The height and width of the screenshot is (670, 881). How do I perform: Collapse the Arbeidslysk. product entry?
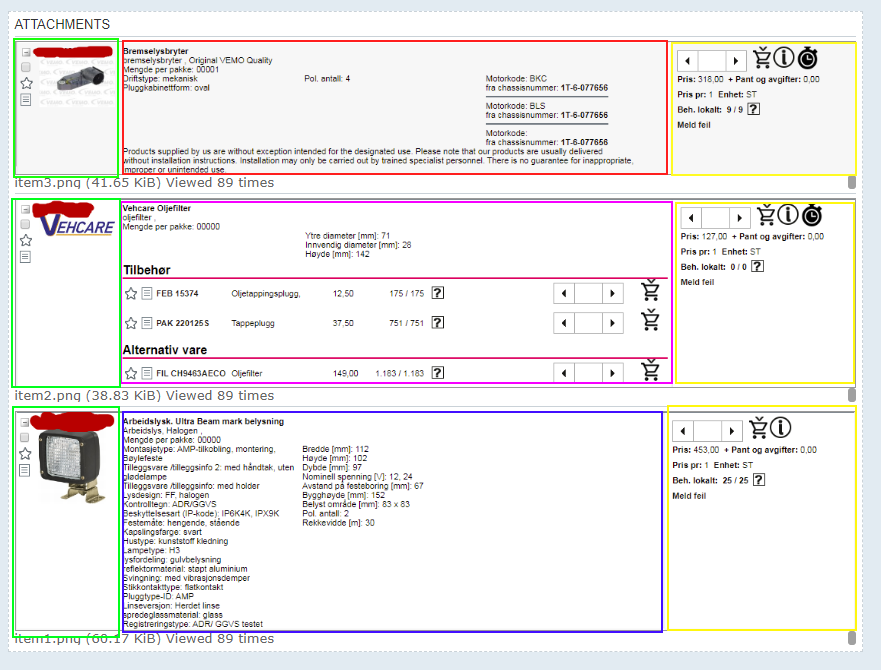coord(26,421)
